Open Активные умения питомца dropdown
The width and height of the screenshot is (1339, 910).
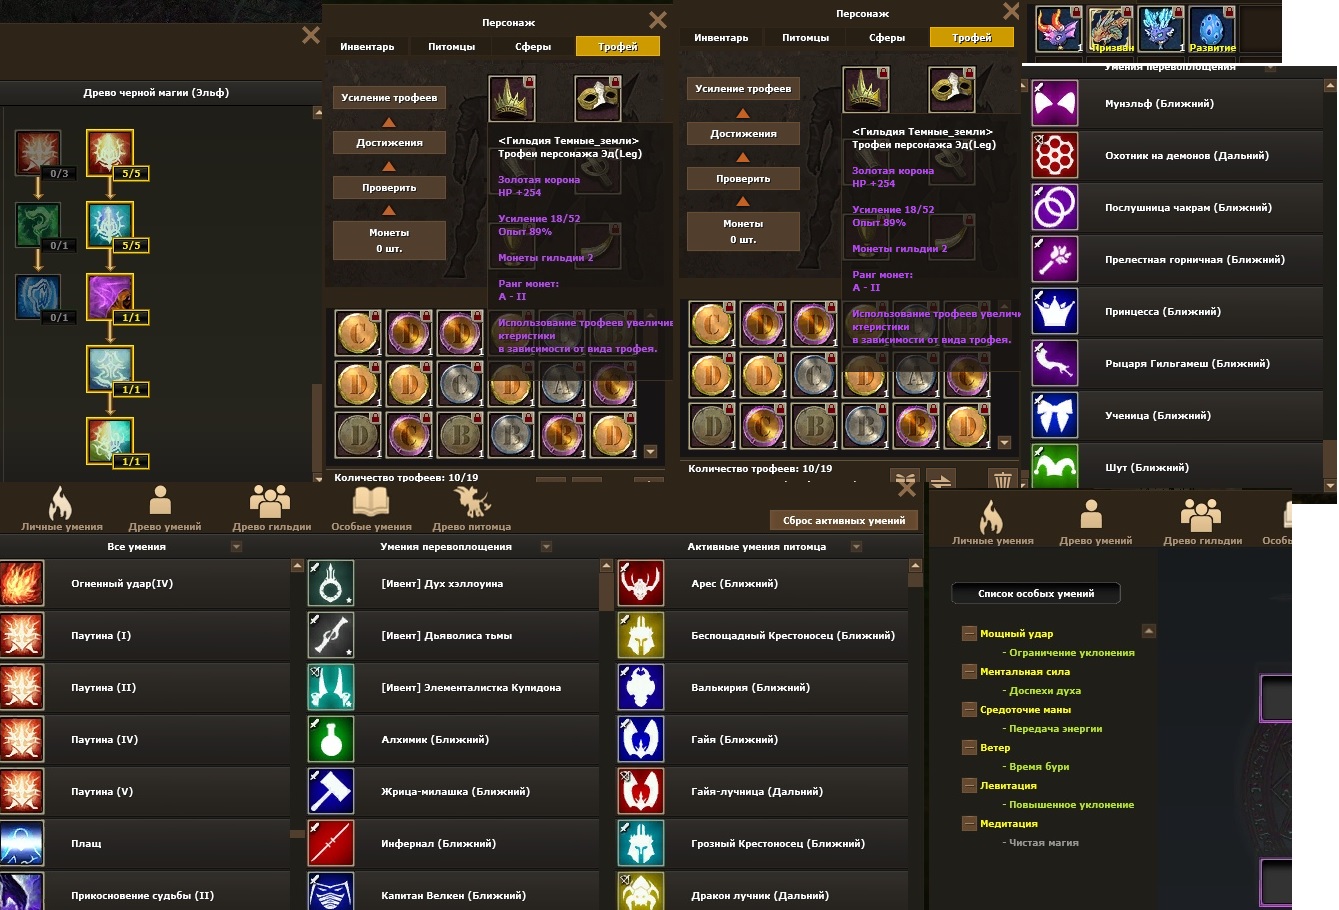pos(856,547)
